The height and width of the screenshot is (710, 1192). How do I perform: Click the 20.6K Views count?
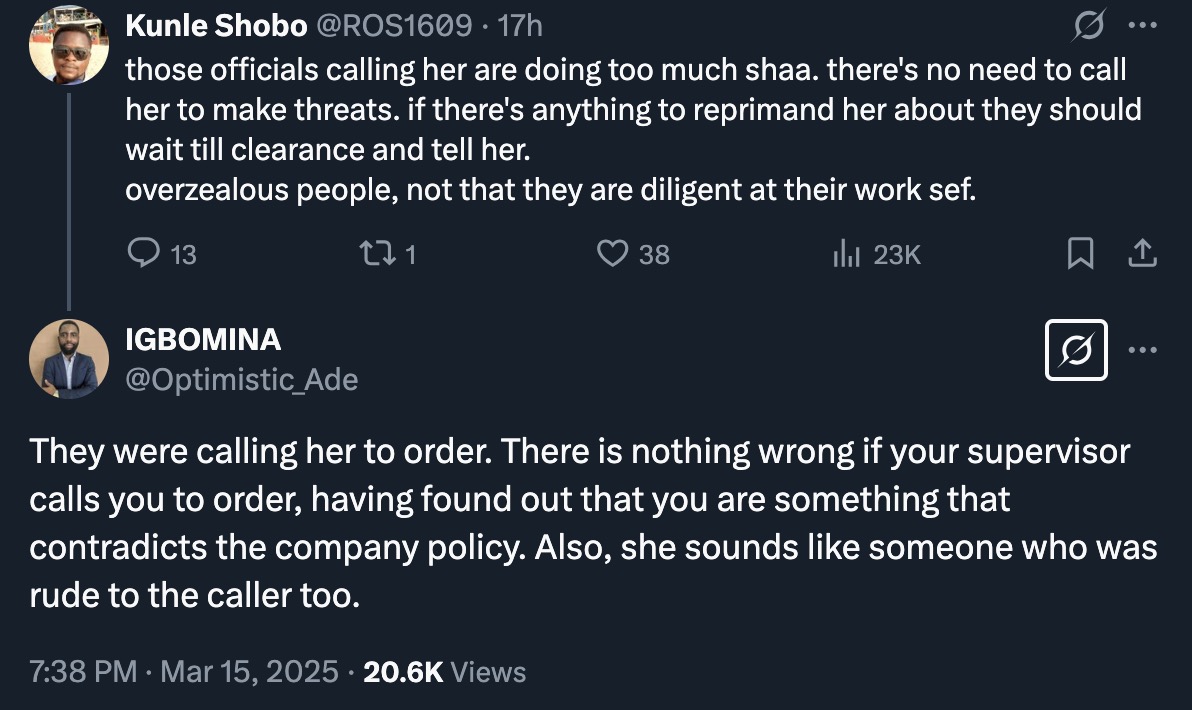(444, 671)
